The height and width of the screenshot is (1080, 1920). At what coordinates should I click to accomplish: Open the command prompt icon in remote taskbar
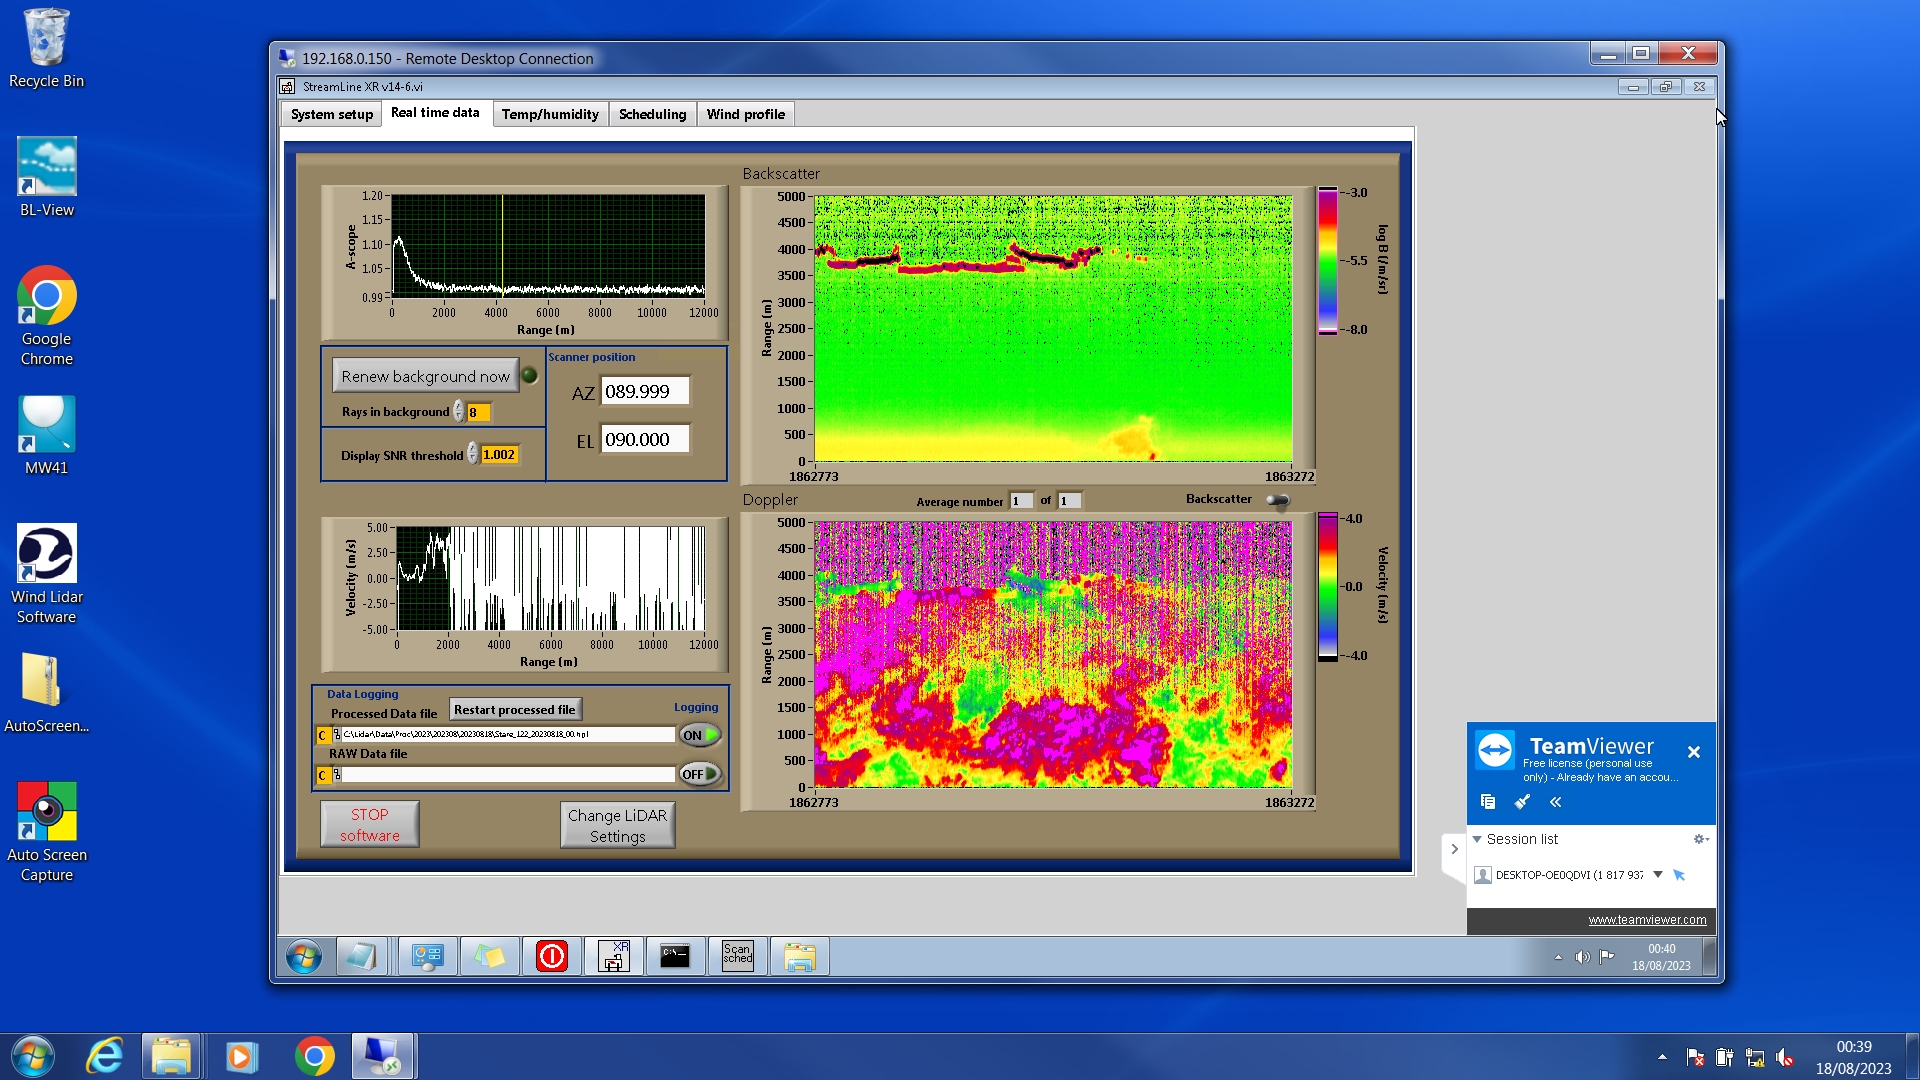[675, 957]
